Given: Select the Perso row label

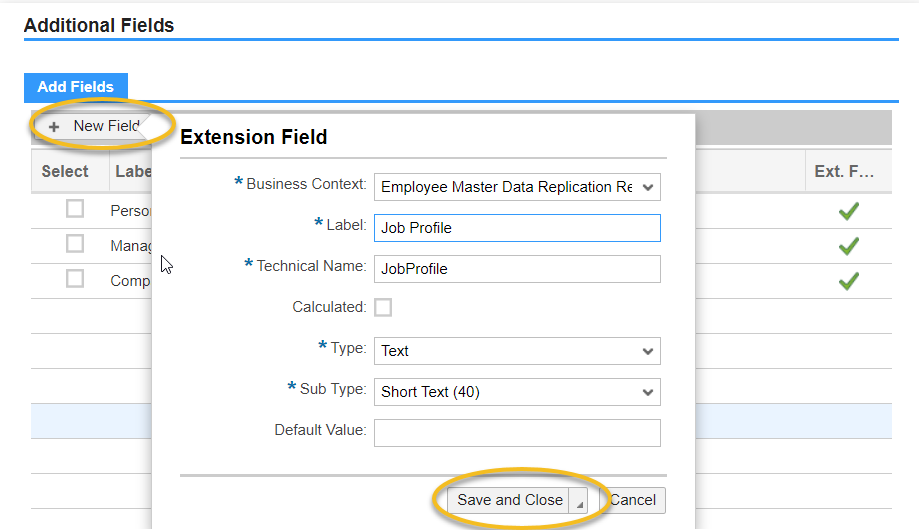Looking at the screenshot, I should click(x=130, y=211).
